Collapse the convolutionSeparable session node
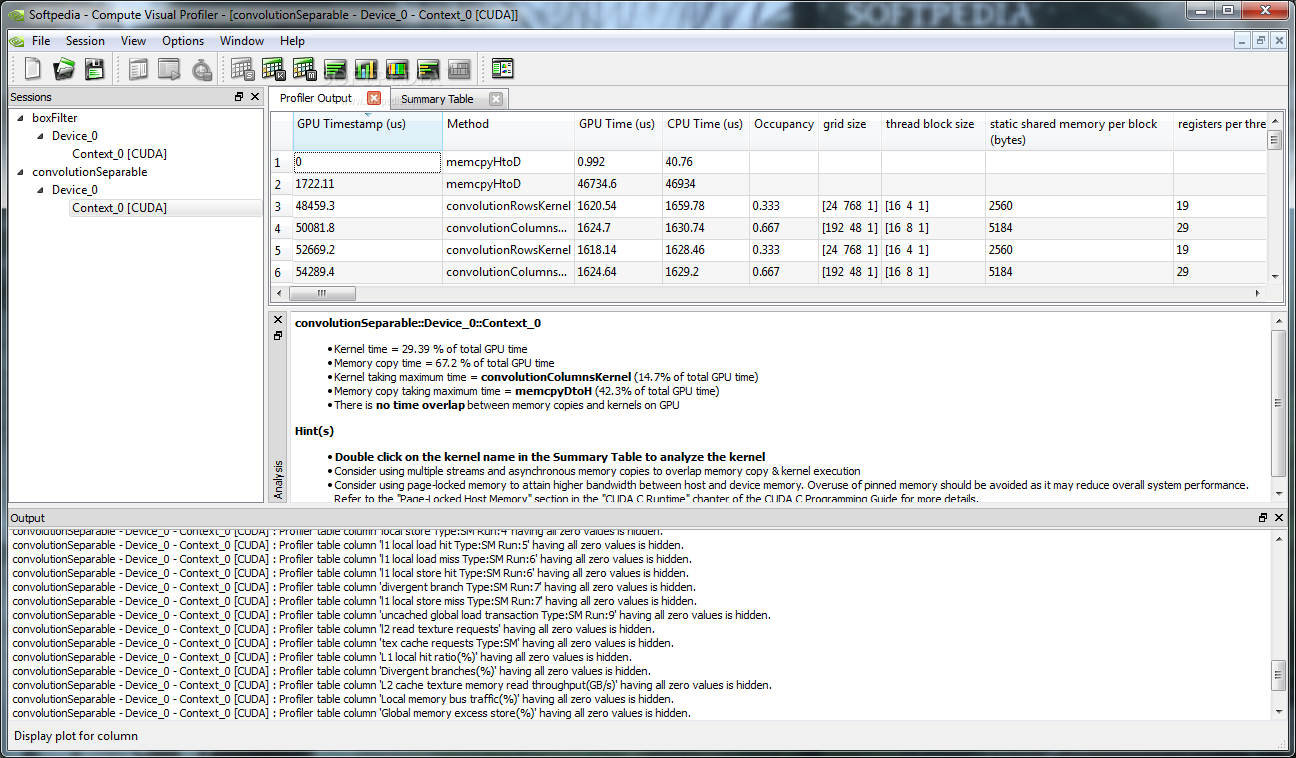Viewport: 1296px width, 758px height. pyautogui.click(x=20, y=172)
